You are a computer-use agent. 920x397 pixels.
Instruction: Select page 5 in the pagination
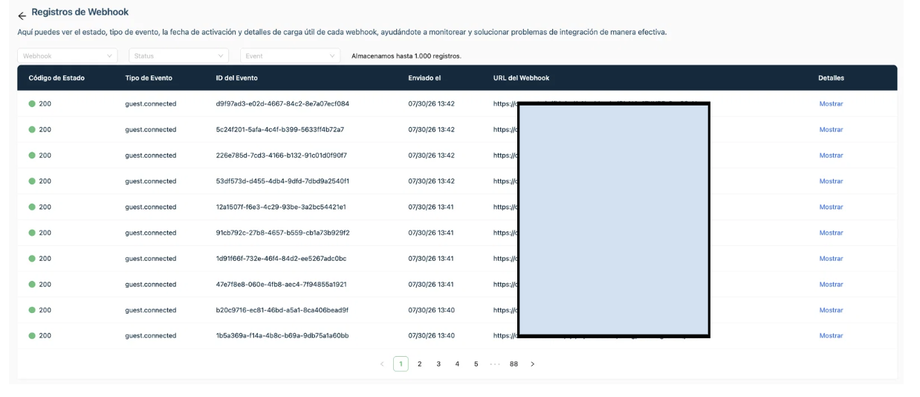point(476,364)
